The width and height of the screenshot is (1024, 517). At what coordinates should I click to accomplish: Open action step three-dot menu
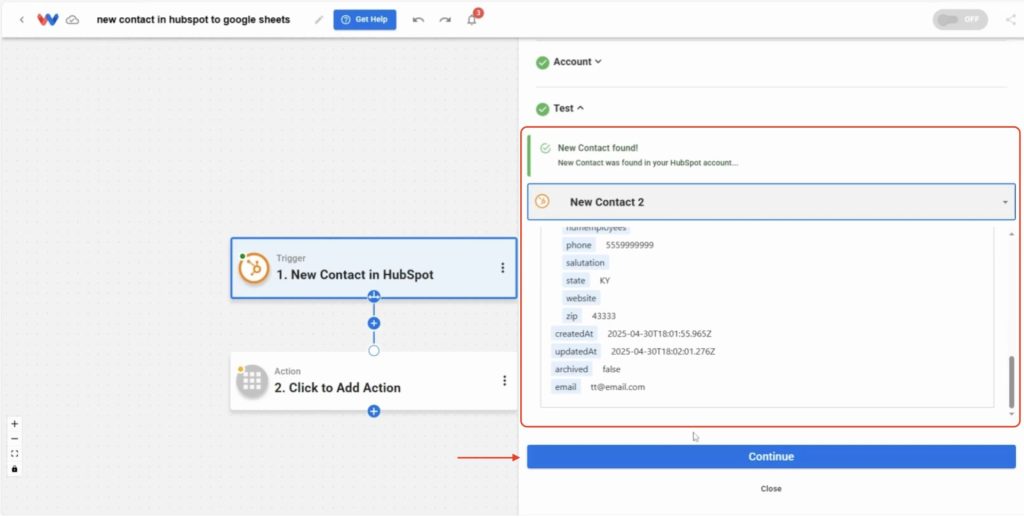(504, 381)
